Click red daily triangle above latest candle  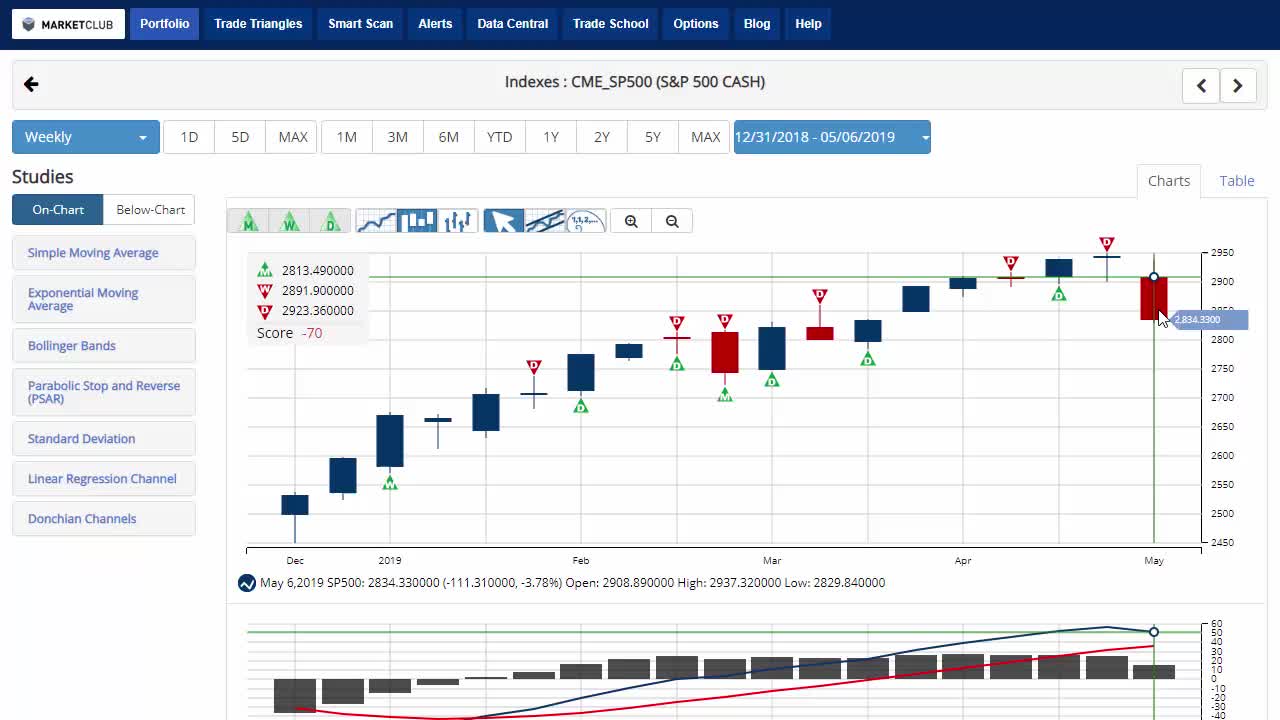(x=1106, y=244)
